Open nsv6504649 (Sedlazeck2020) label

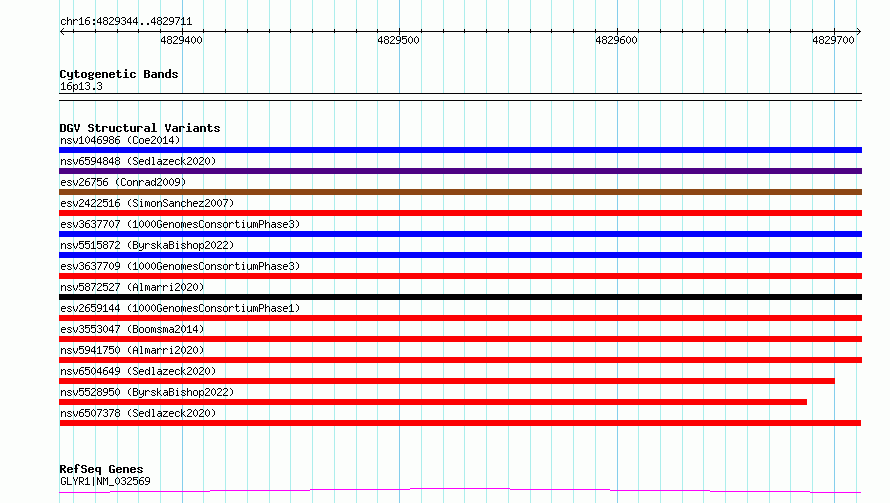click(138, 371)
